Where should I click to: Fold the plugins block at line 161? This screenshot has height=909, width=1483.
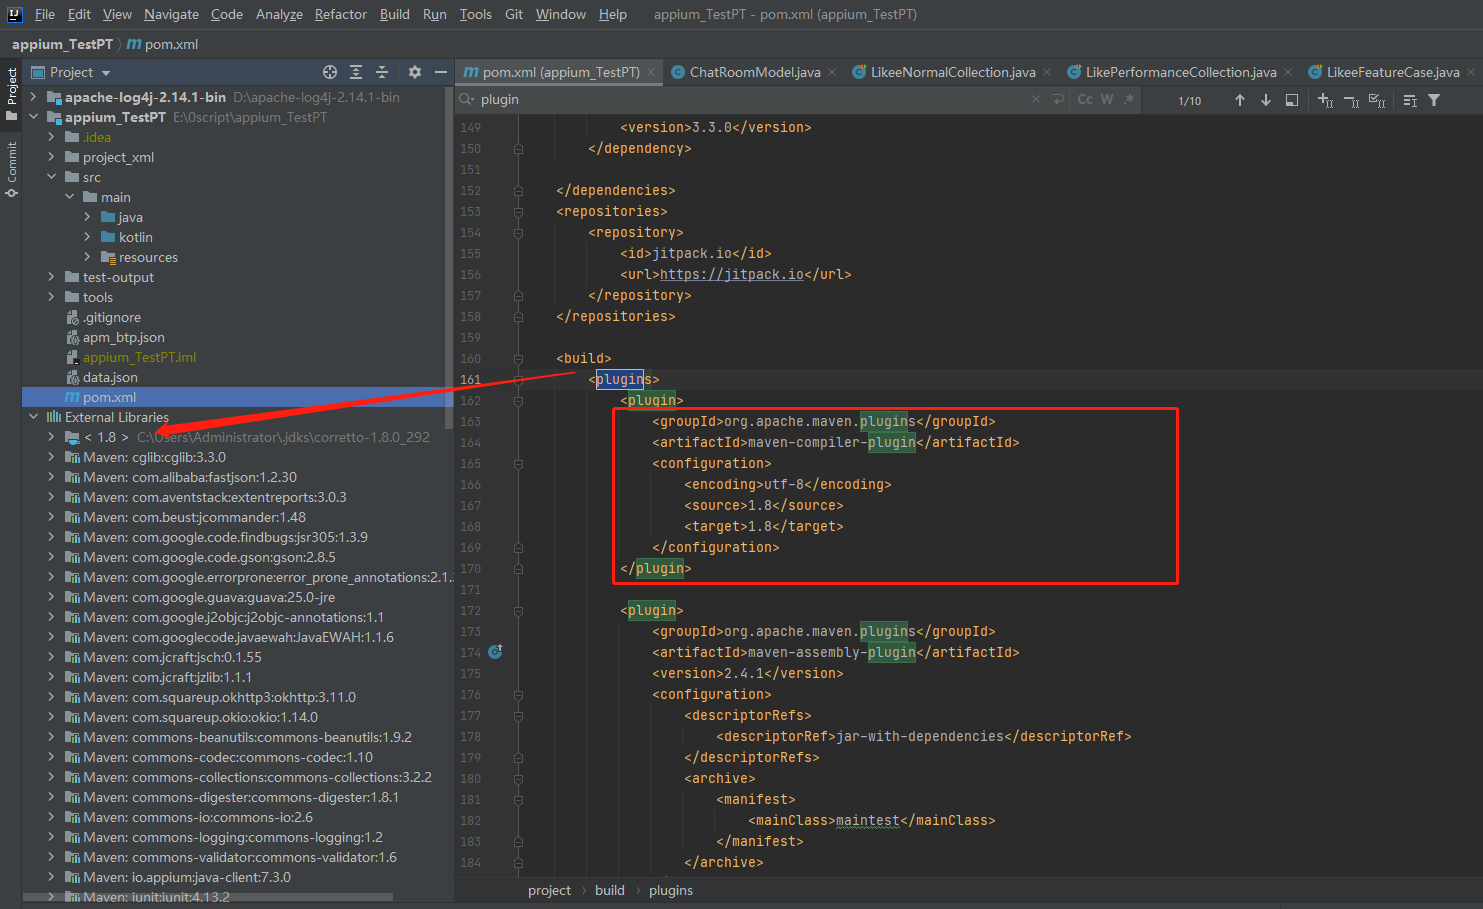click(518, 379)
